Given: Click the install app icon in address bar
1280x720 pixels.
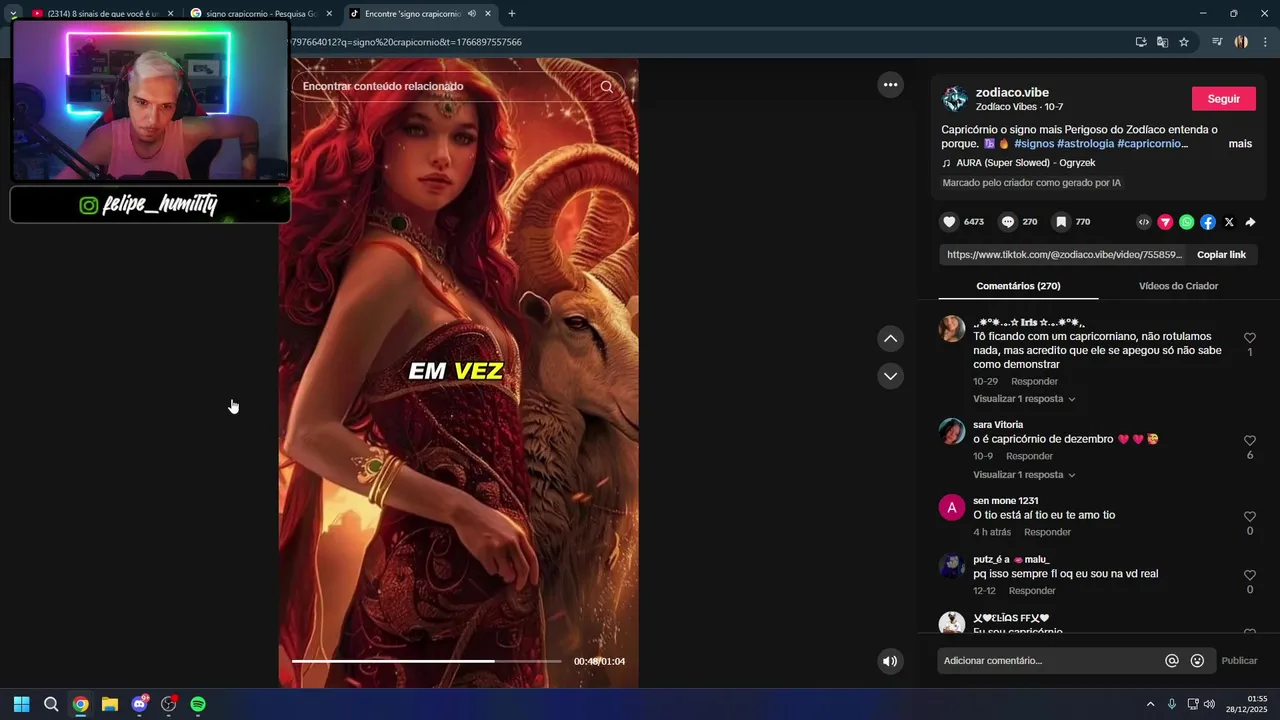Looking at the screenshot, I should coord(1141,42).
